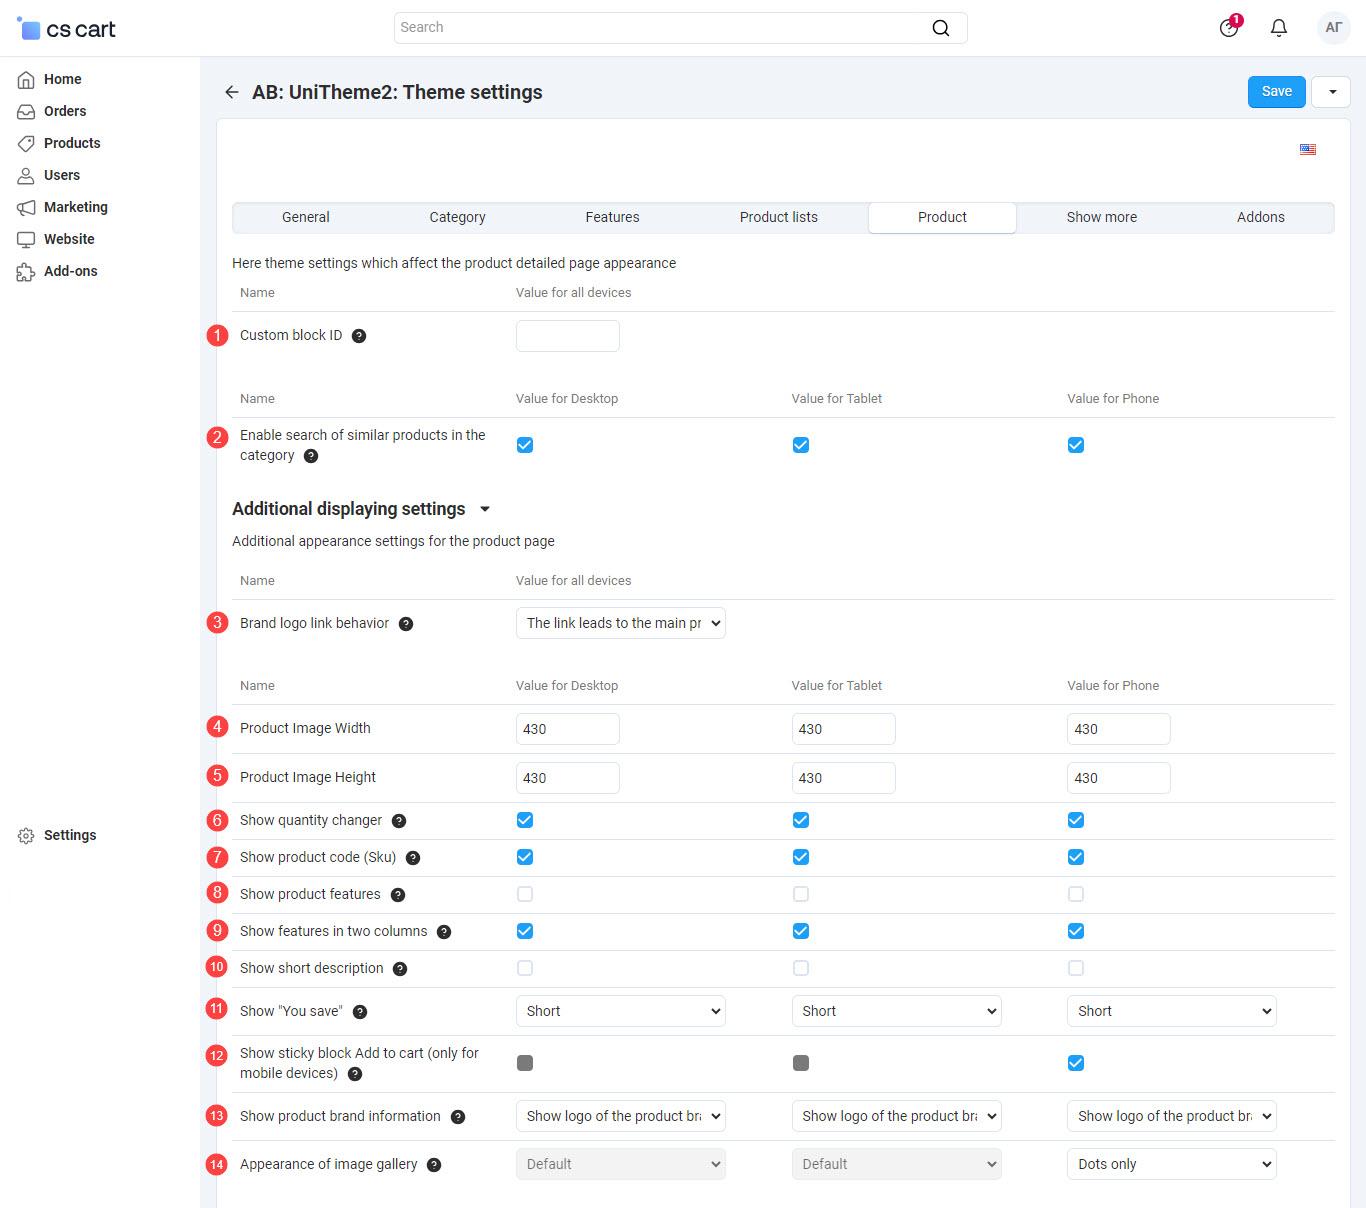
Task: Open Show "You save" dropdown for Phone
Action: coord(1172,1011)
